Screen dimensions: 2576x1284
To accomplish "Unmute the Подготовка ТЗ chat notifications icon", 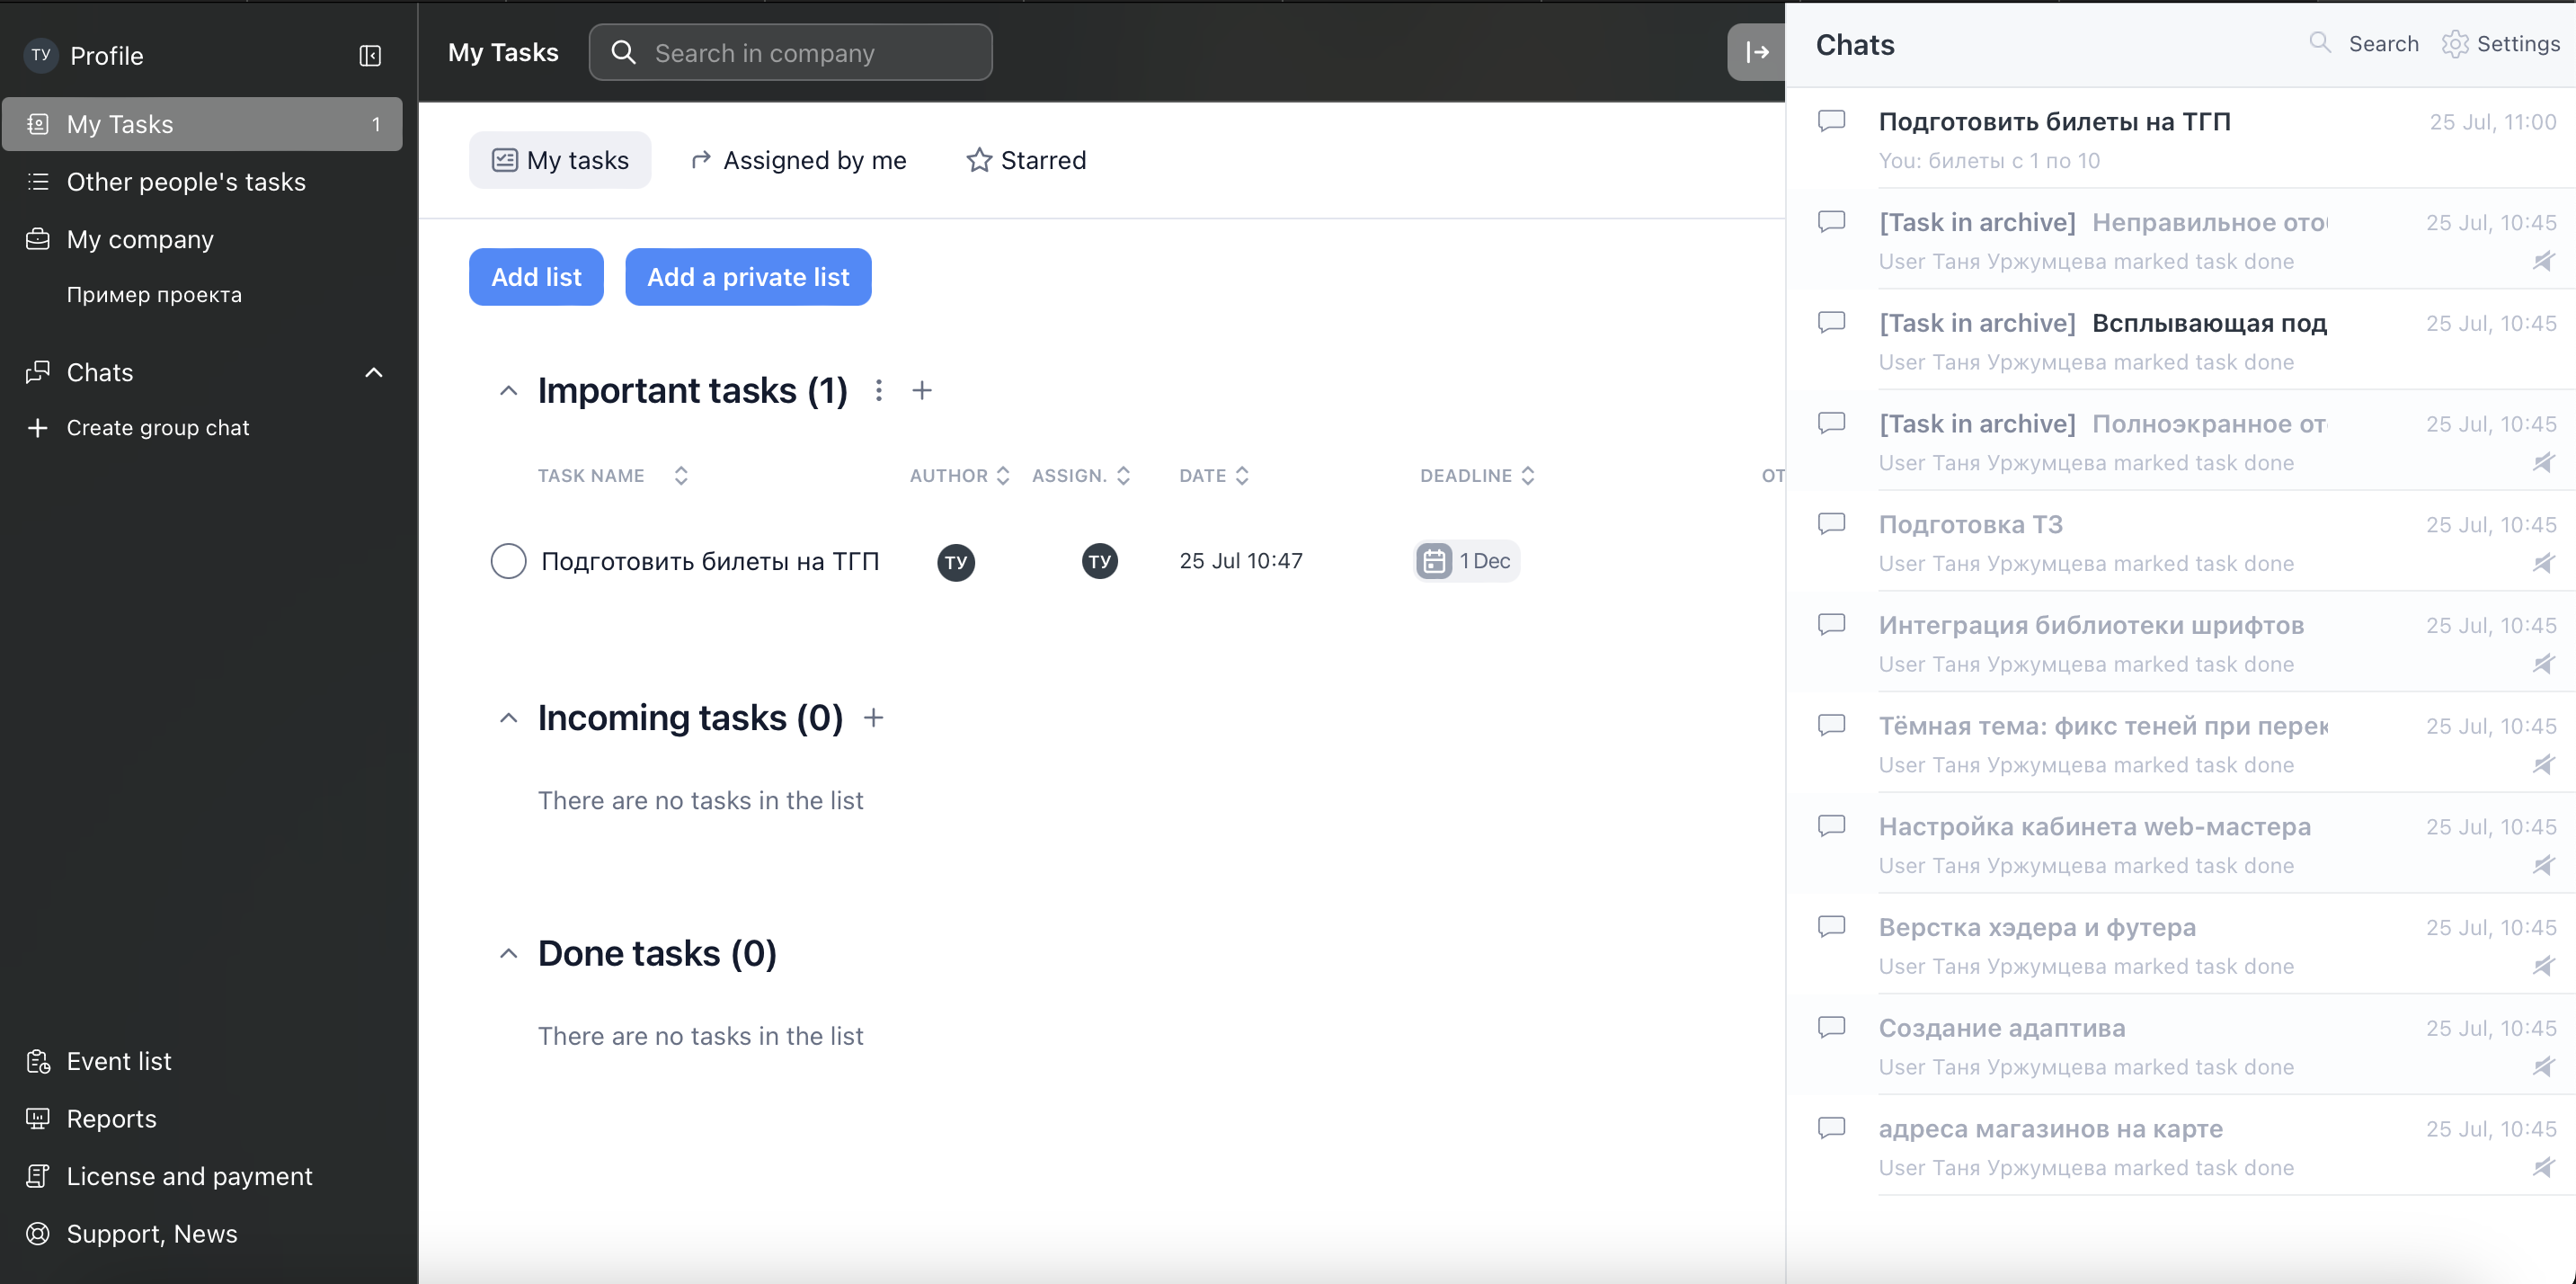I will [2543, 563].
